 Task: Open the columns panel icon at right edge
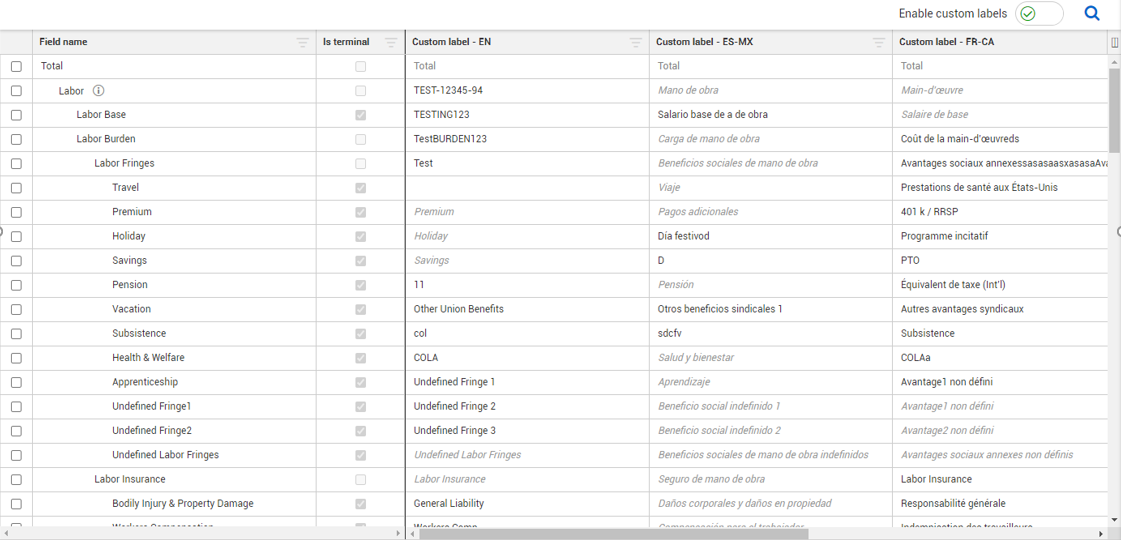[1115, 42]
